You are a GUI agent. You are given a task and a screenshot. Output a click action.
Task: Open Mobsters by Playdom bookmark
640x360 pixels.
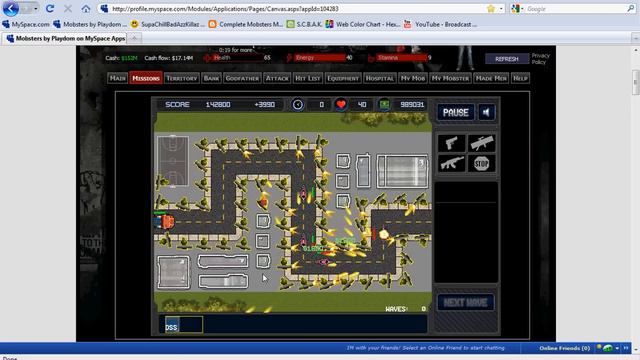click(90, 24)
